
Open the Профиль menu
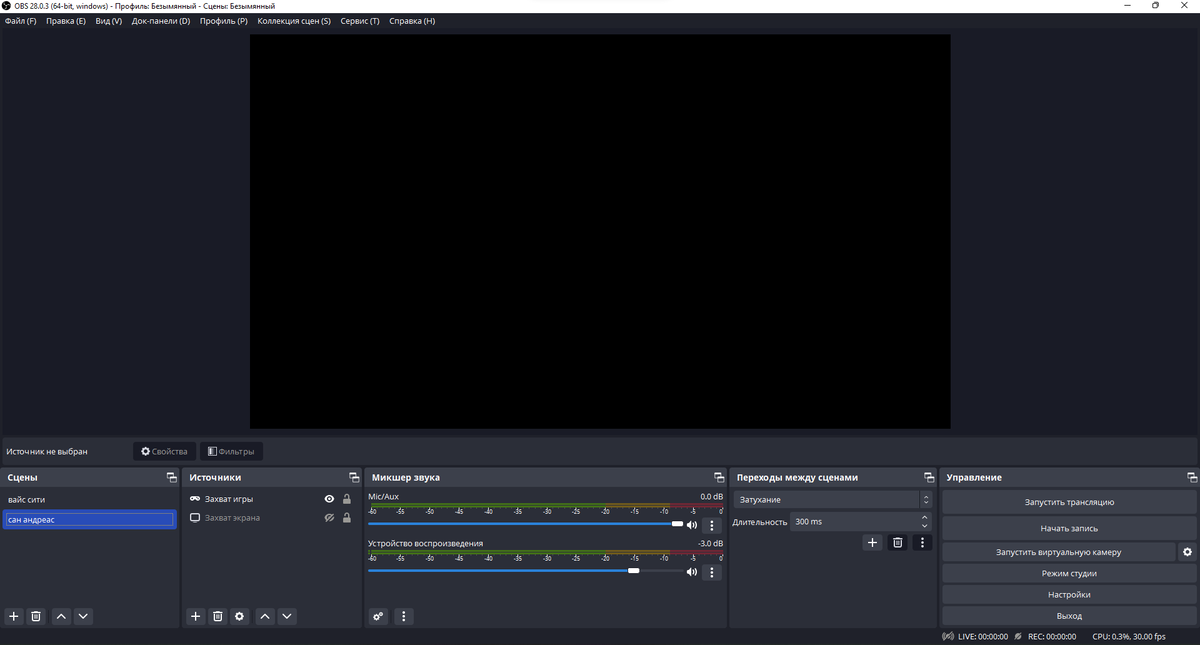[224, 21]
